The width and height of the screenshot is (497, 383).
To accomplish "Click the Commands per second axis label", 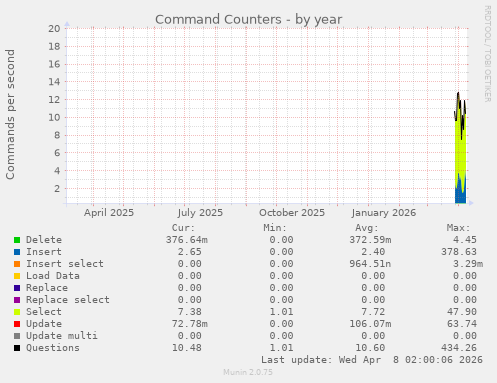I will (x=10, y=114).
